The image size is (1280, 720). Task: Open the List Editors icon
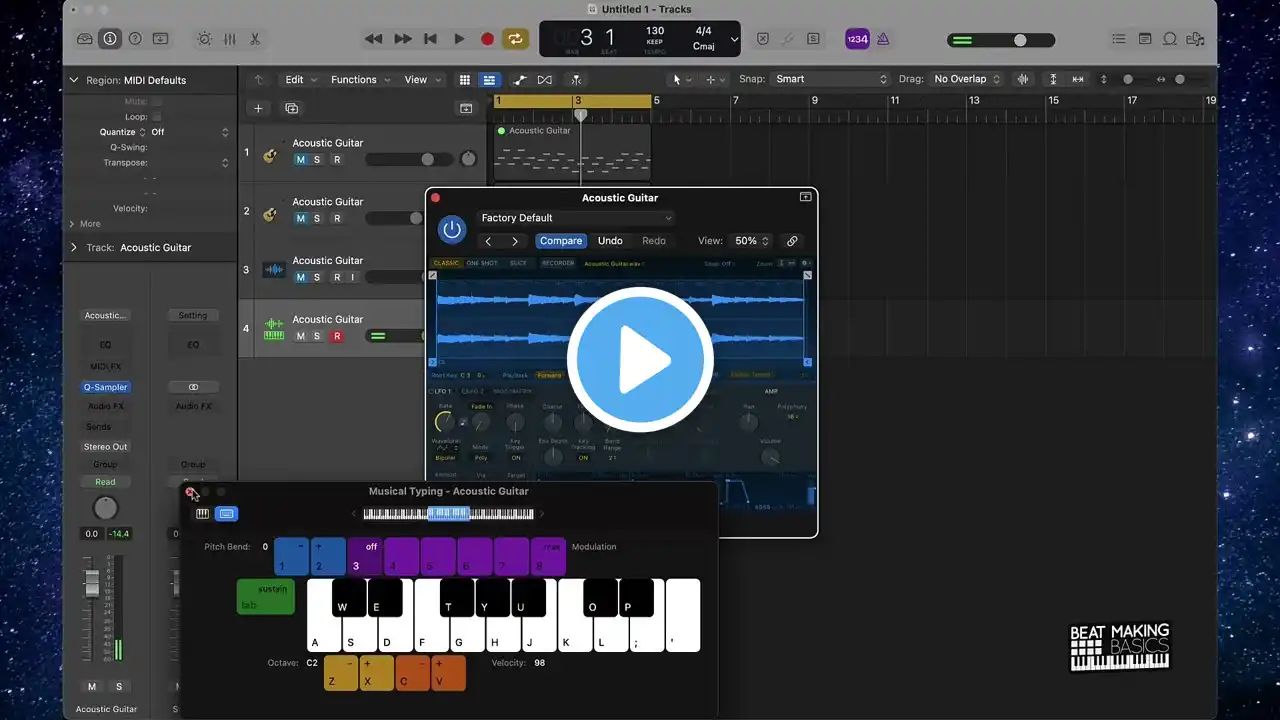click(x=1118, y=39)
